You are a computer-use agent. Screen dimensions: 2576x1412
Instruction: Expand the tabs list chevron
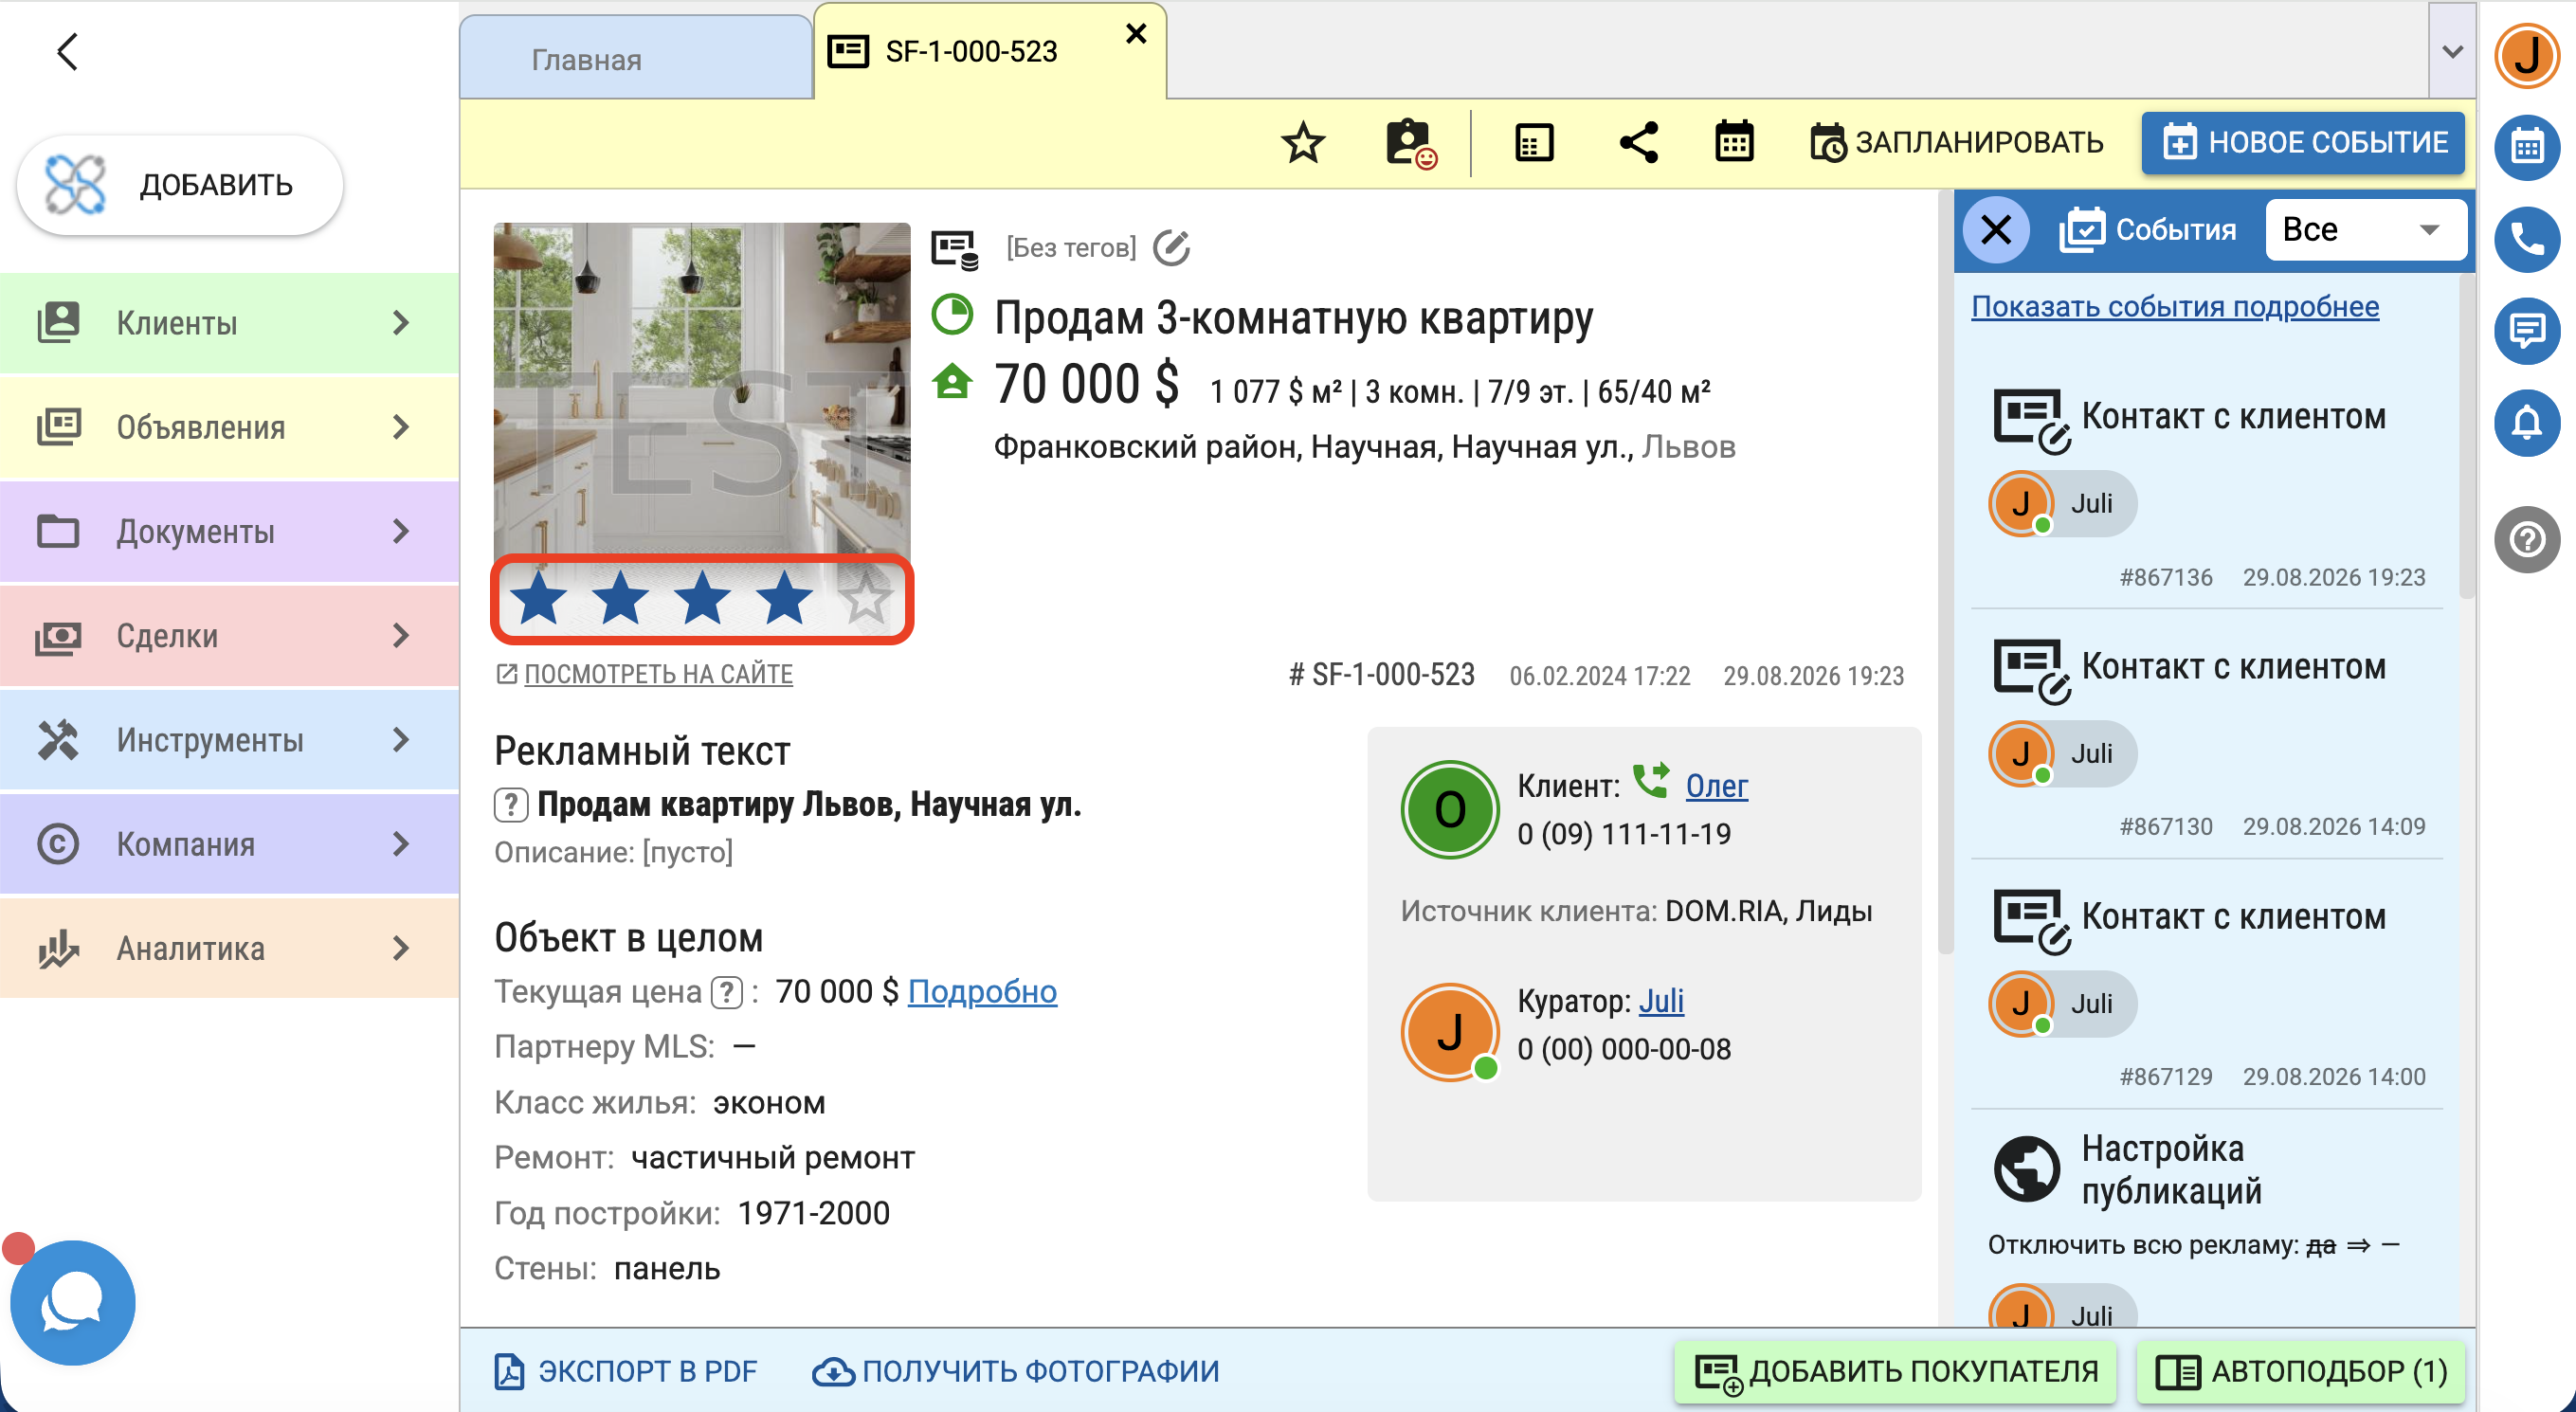coord(2452,52)
